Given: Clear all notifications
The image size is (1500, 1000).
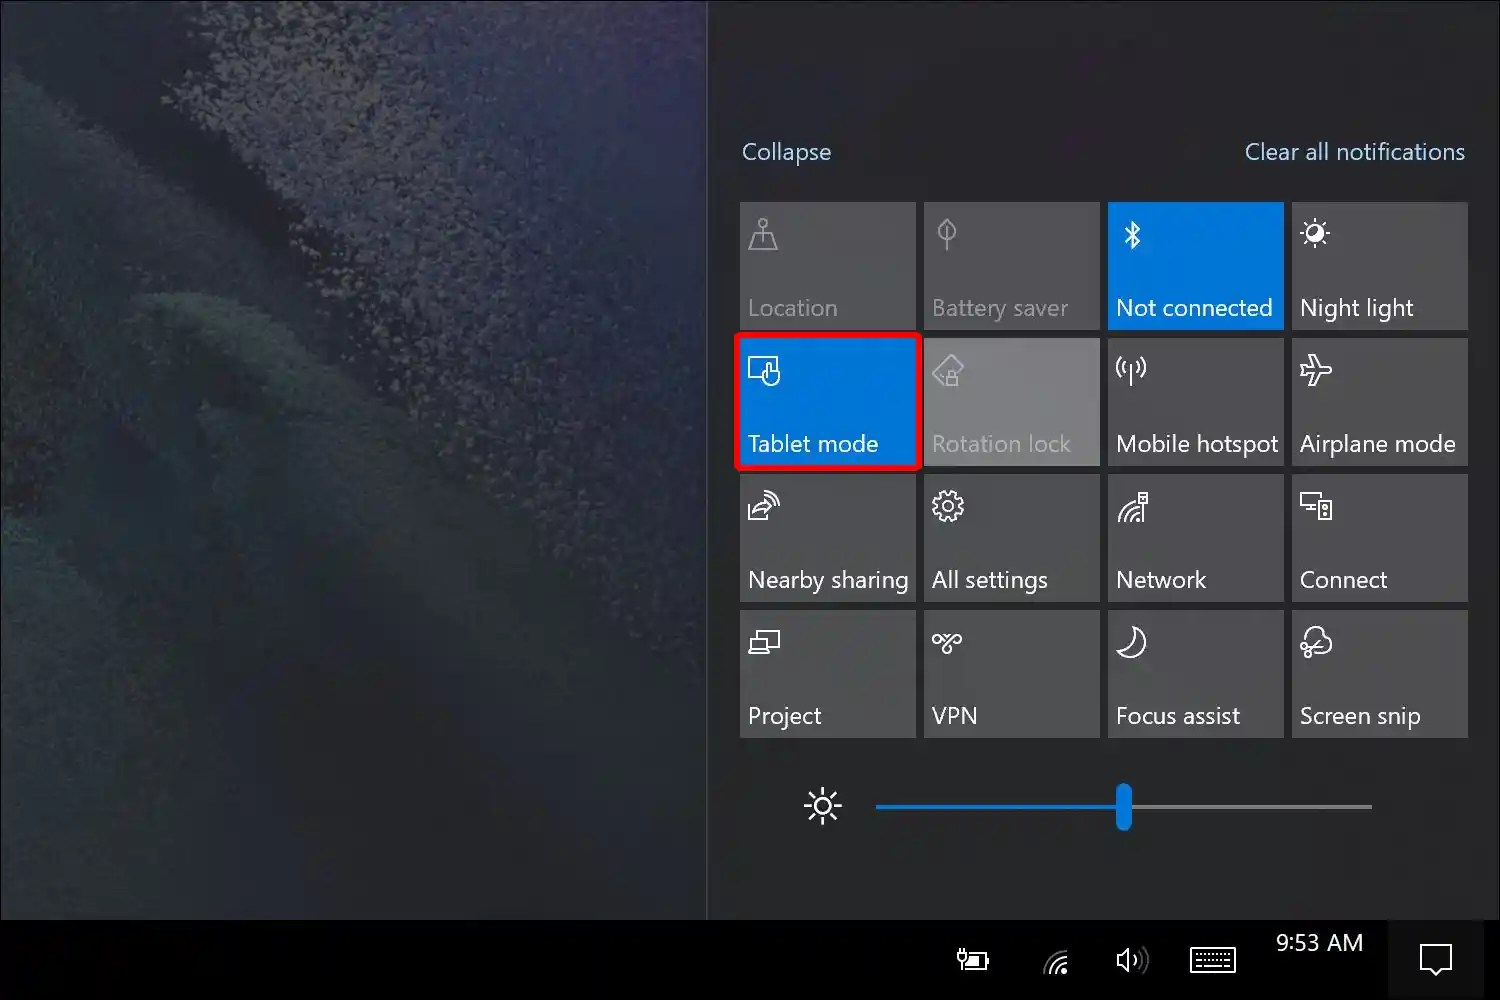Looking at the screenshot, I should pyautogui.click(x=1354, y=151).
